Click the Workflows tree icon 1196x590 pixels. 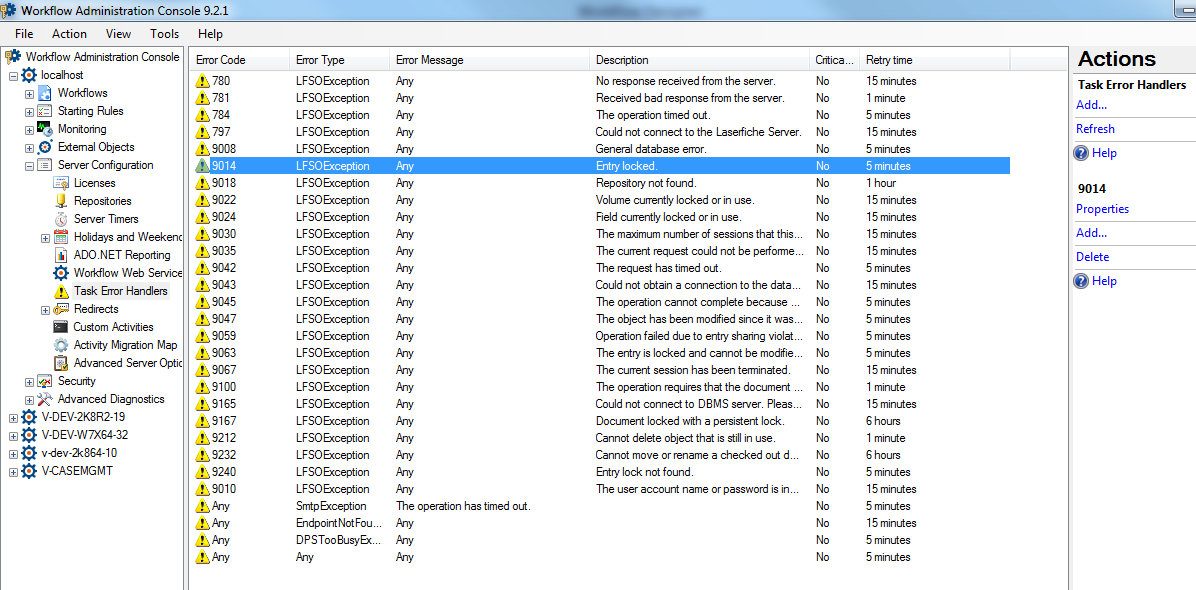(45, 93)
